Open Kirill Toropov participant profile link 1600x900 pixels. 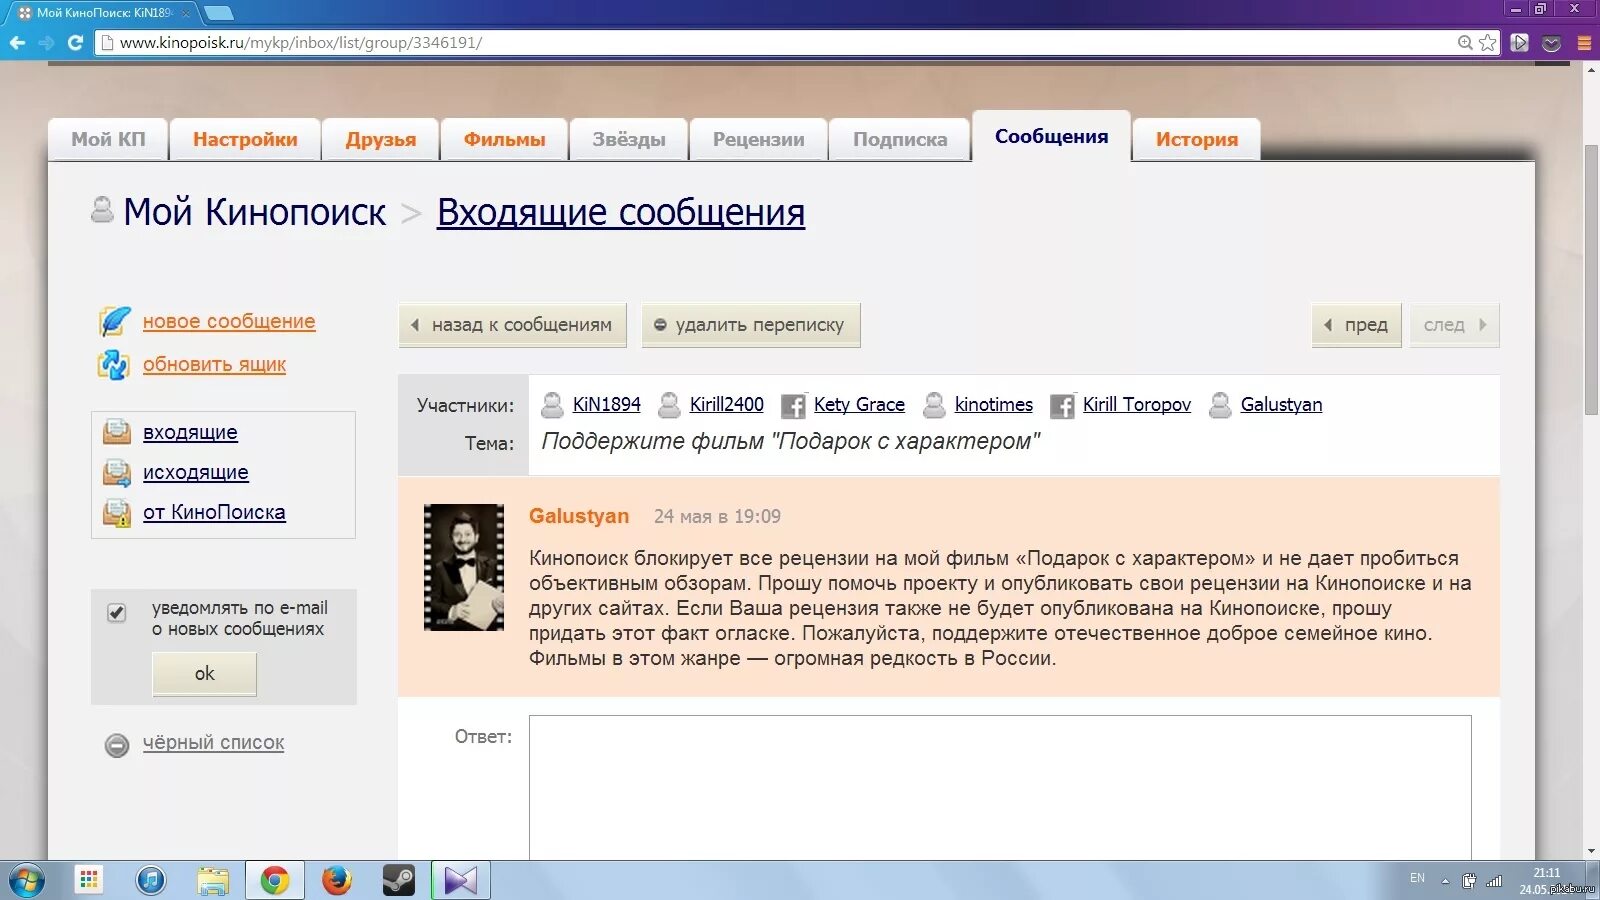point(1137,404)
